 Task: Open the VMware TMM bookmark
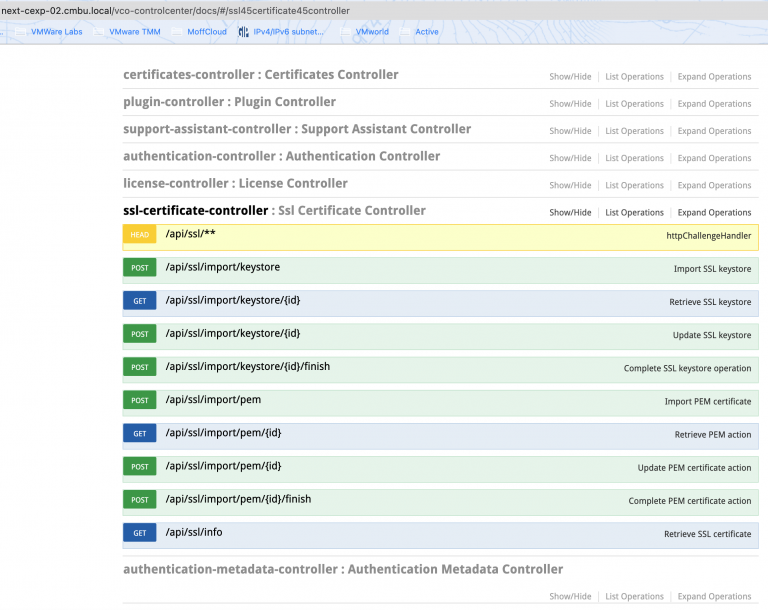pyautogui.click(x=134, y=32)
